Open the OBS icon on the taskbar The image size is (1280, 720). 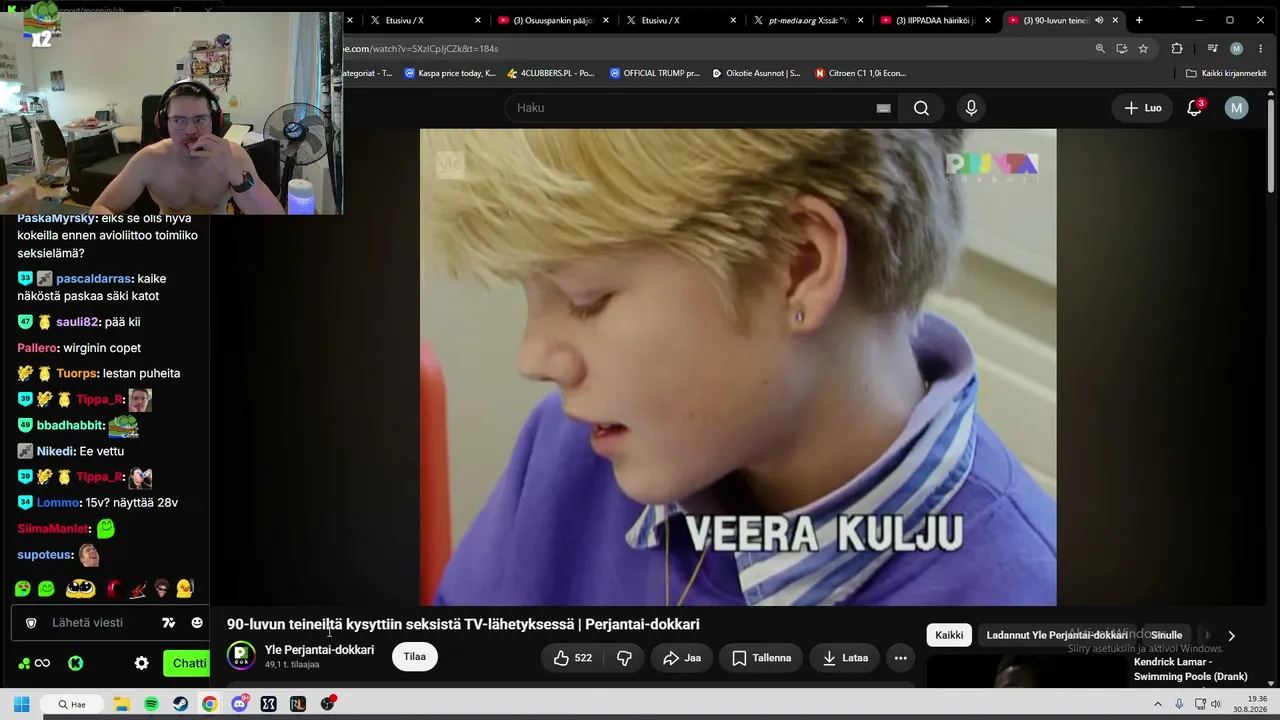[x=327, y=704]
